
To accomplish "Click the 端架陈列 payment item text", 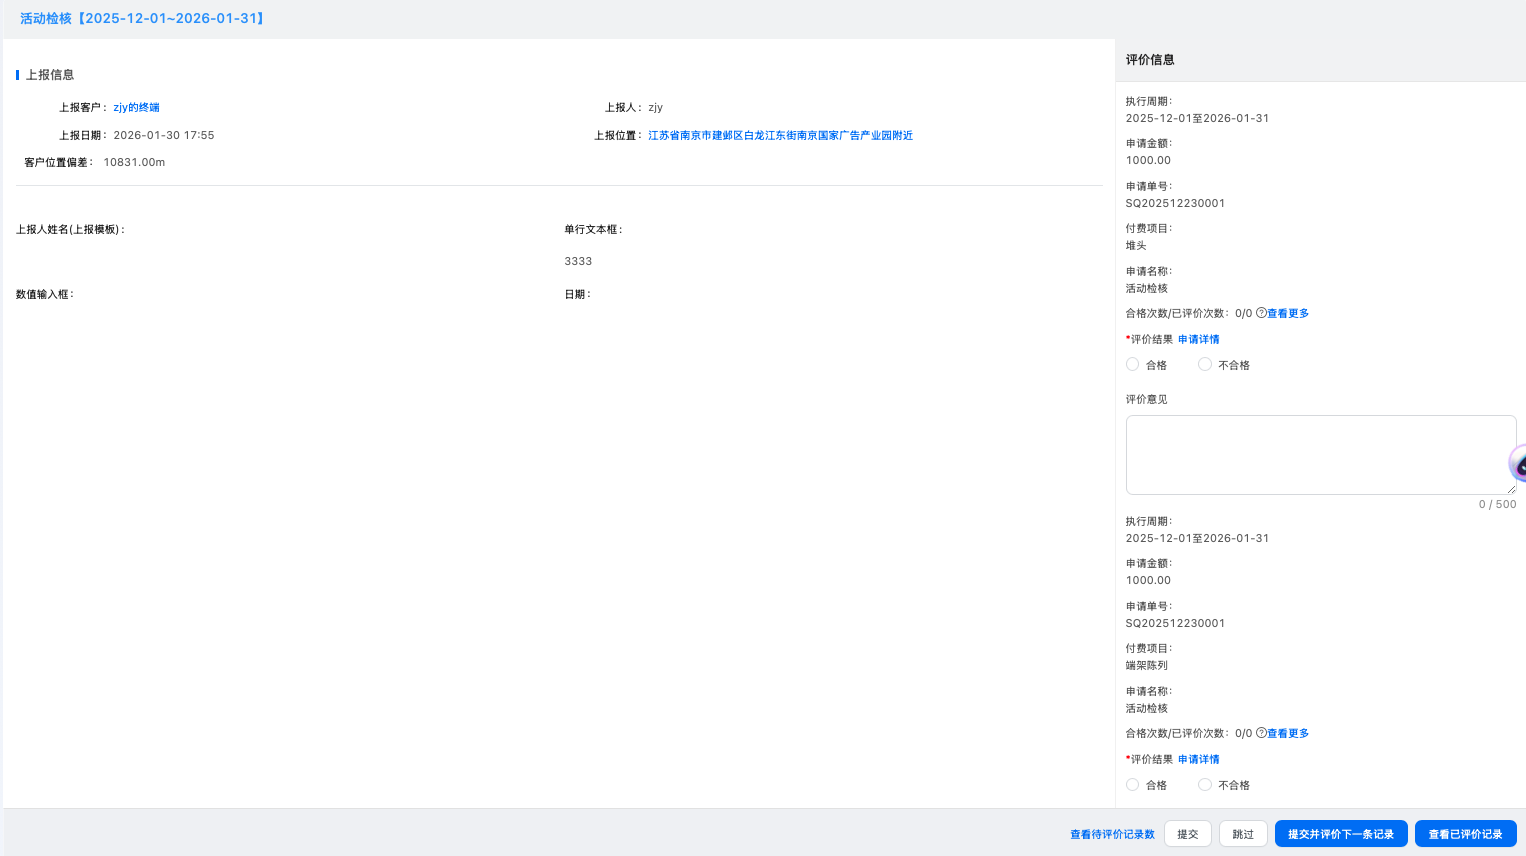I will point(1147,665).
